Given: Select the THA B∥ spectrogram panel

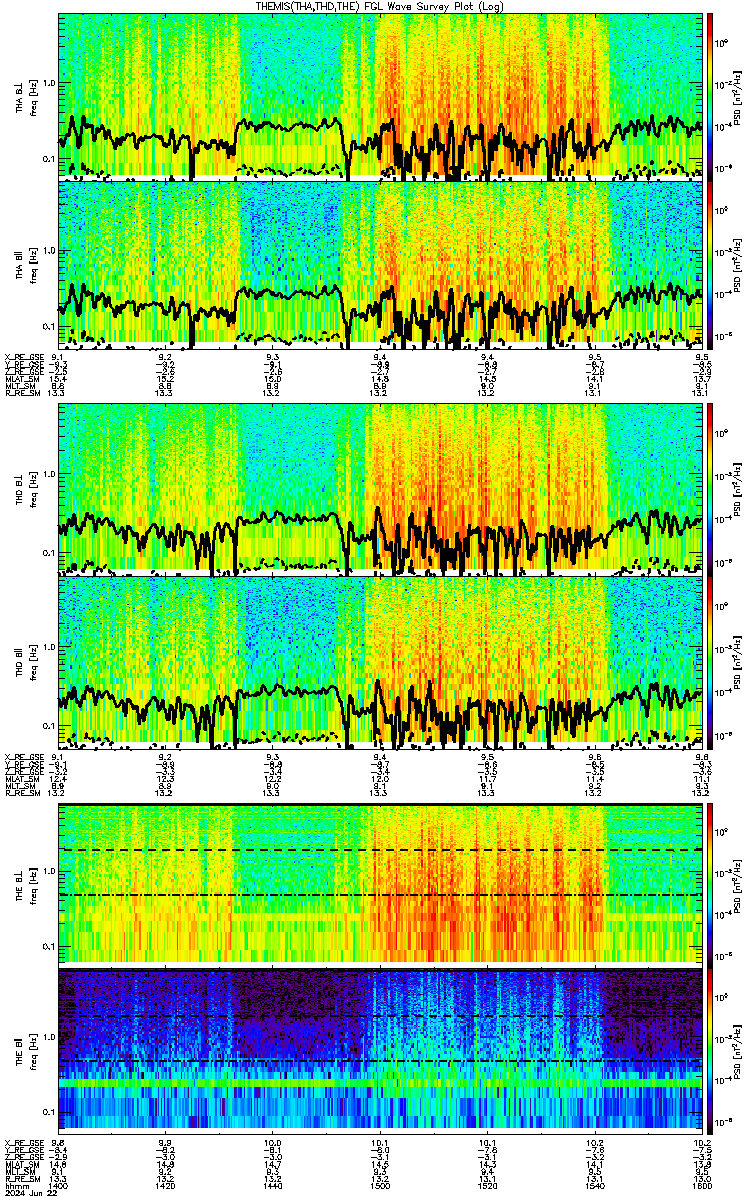Looking at the screenshot, I should tap(380, 264).
